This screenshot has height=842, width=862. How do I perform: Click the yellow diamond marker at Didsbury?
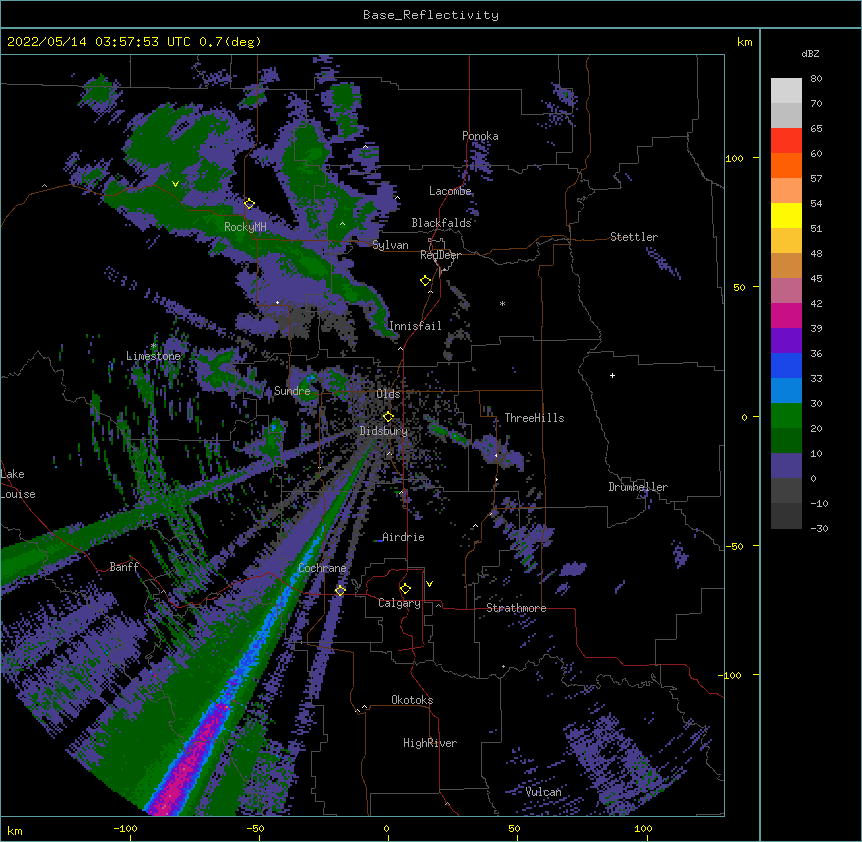(x=388, y=417)
